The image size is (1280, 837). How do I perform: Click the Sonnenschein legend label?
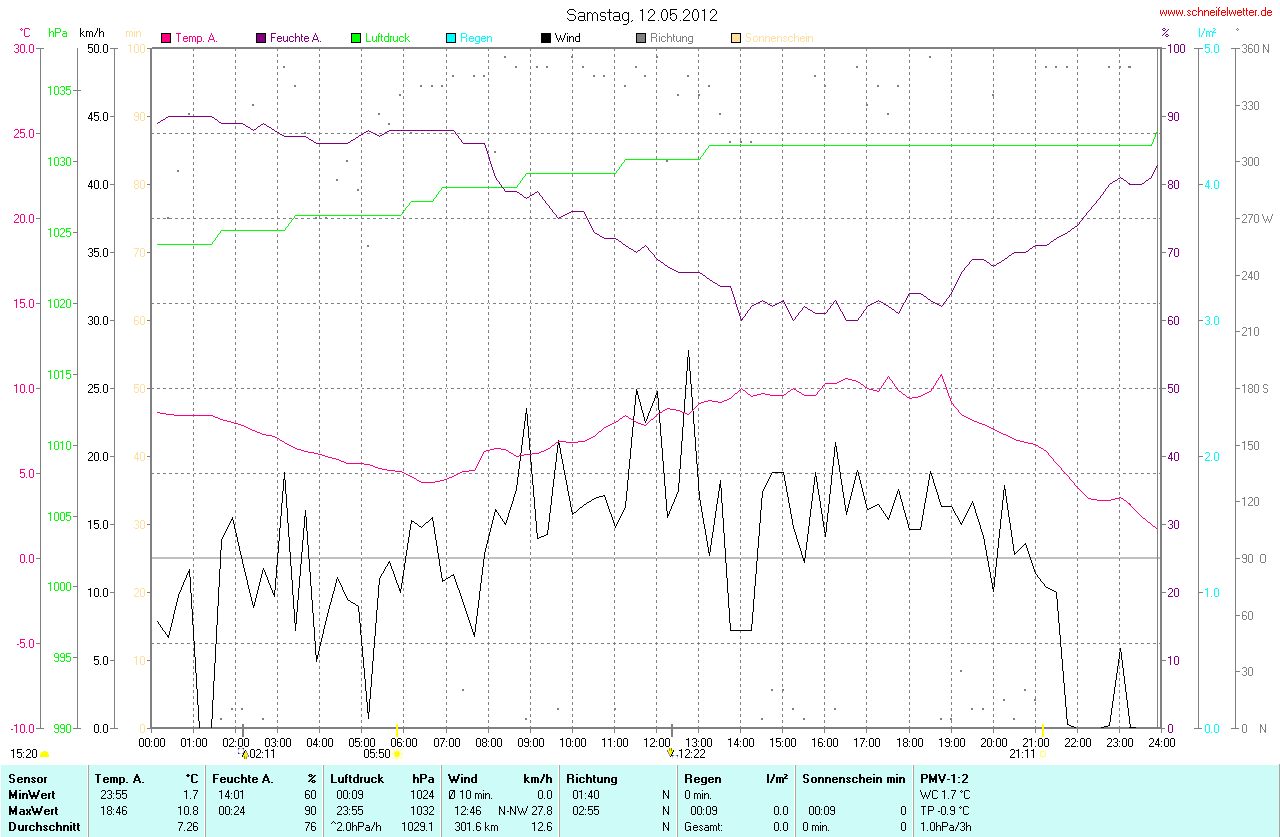[779, 38]
